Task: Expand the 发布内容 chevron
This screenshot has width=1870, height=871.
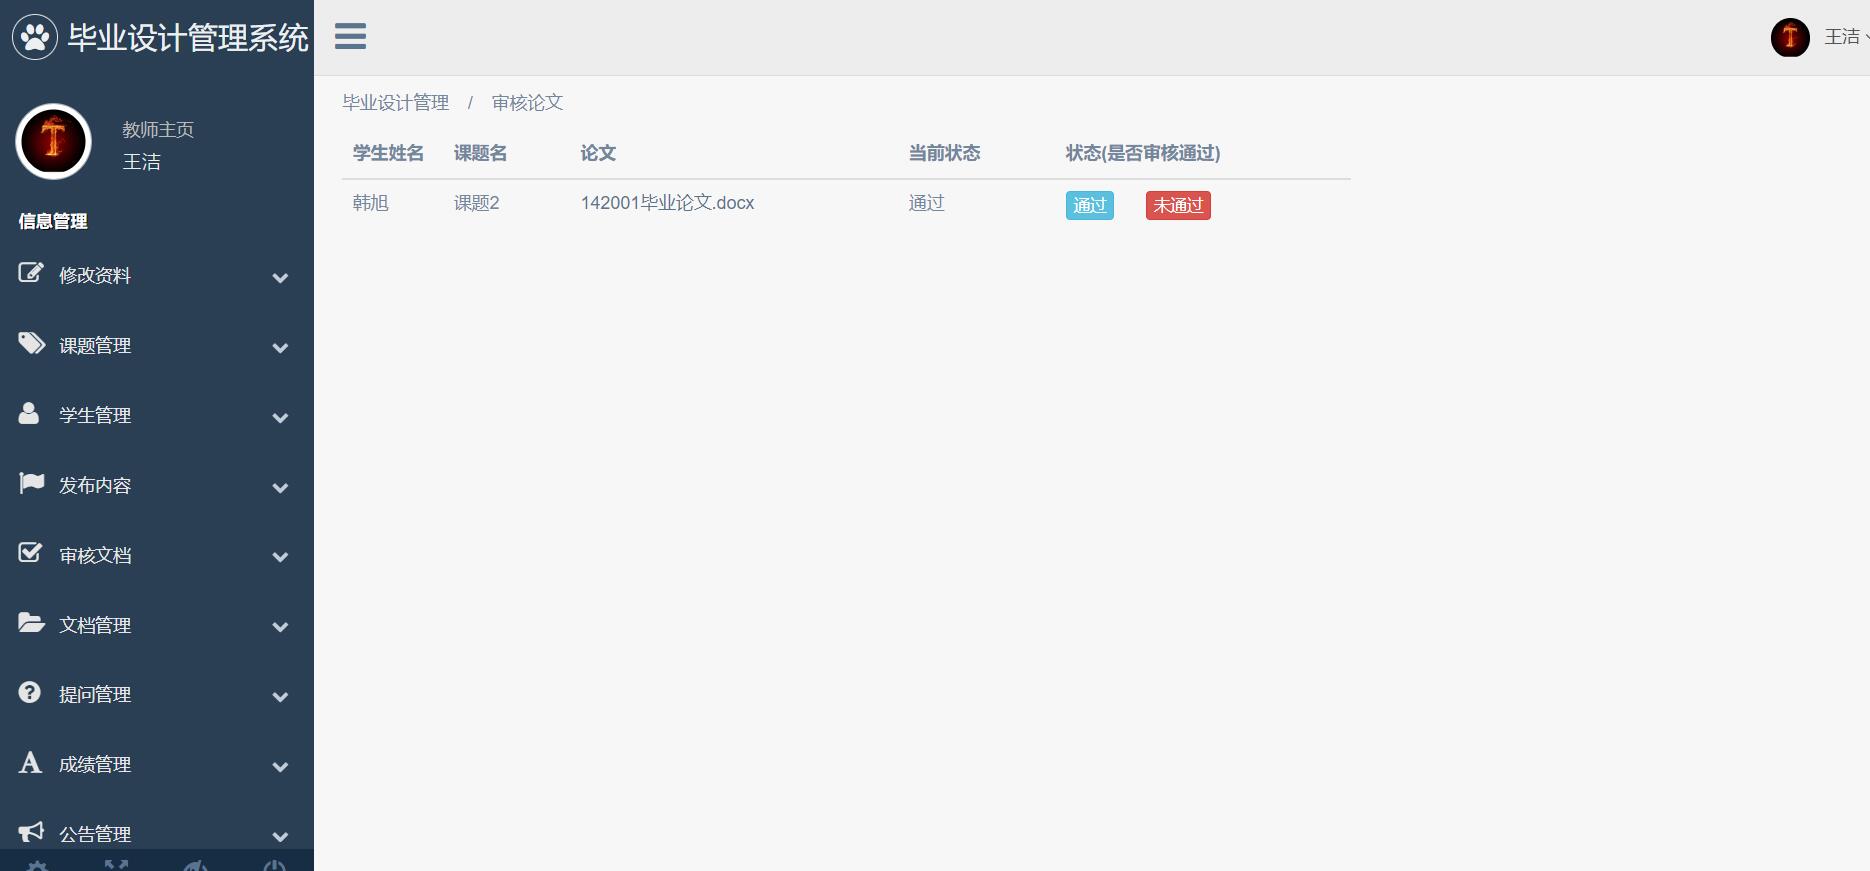Action: 281,488
